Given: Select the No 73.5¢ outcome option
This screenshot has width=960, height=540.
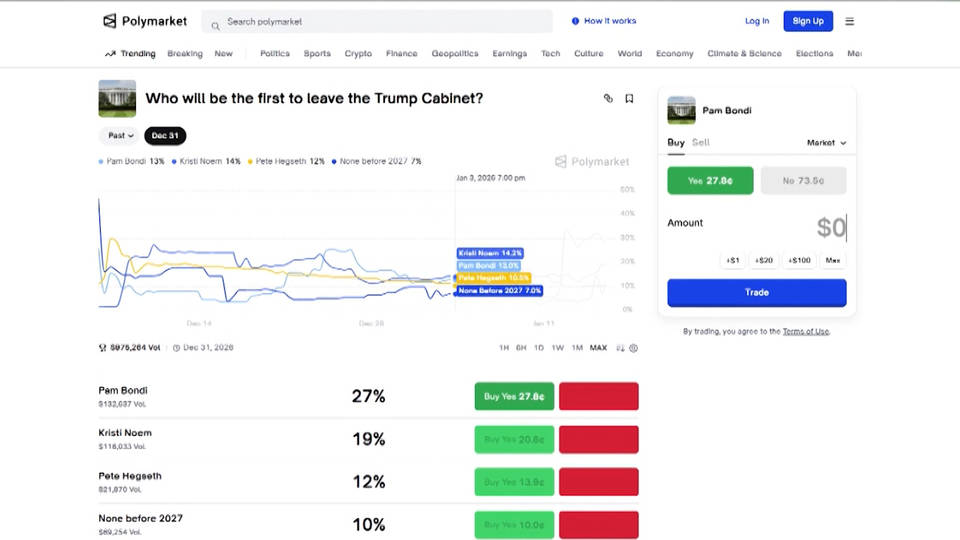Looking at the screenshot, I should (x=803, y=180).
